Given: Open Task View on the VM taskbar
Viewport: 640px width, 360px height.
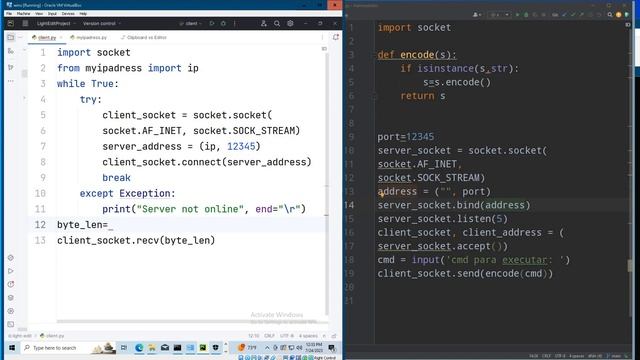Looking at the screenshot, I should 124,348.
